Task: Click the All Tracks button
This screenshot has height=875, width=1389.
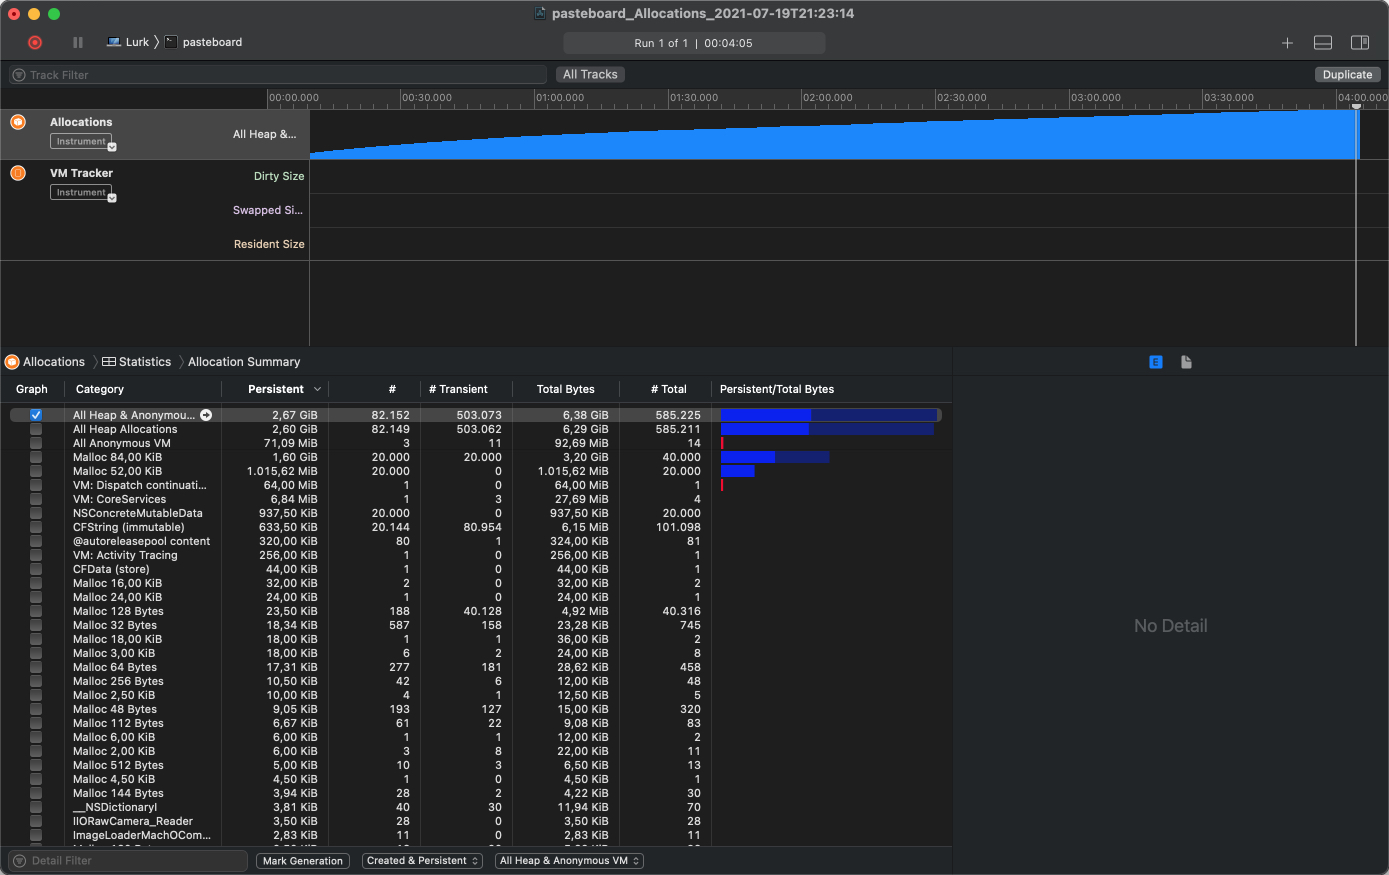Action: pyautogui.click(x=590, y=74)
